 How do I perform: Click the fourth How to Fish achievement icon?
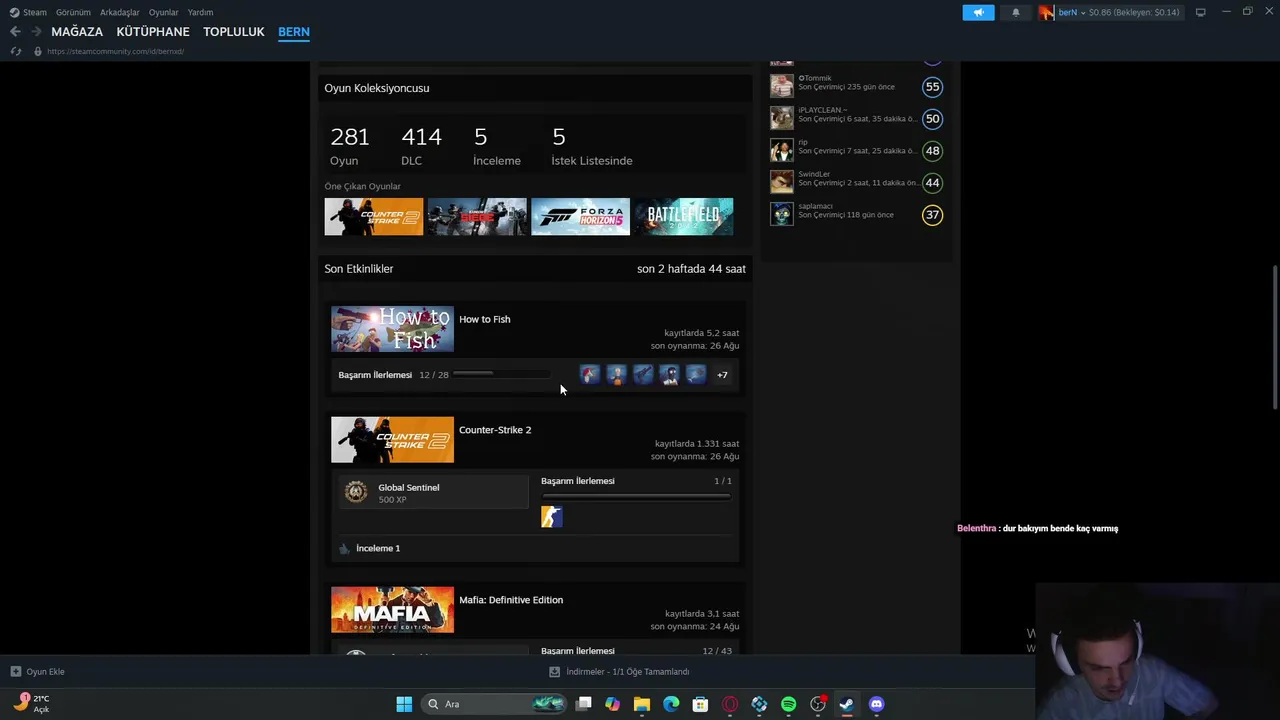click(669, 375)
